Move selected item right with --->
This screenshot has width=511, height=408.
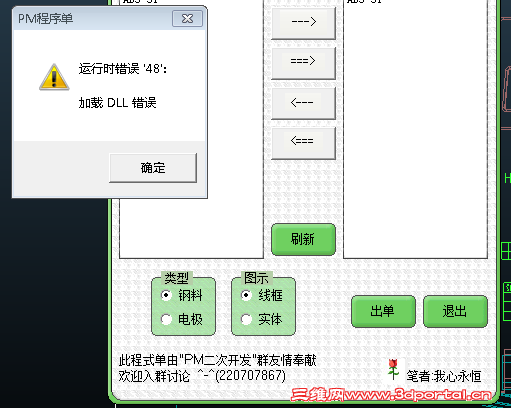pyautogui.click(x=303, y=23)
